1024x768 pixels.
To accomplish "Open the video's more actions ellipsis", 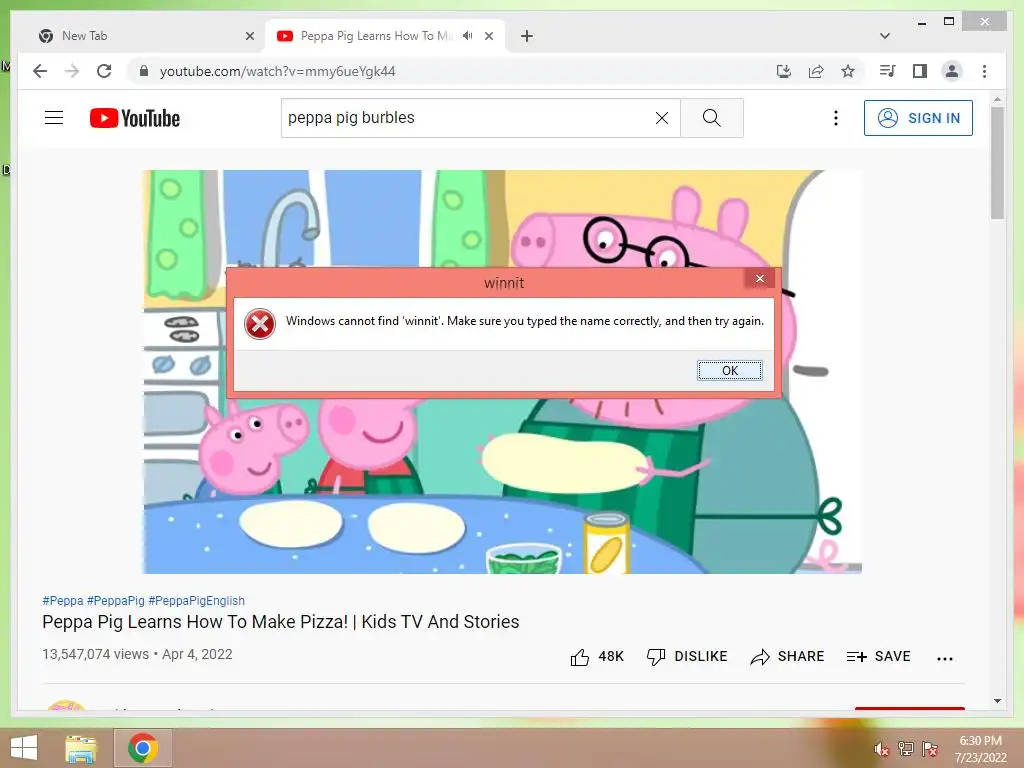I will coord(945,658).
